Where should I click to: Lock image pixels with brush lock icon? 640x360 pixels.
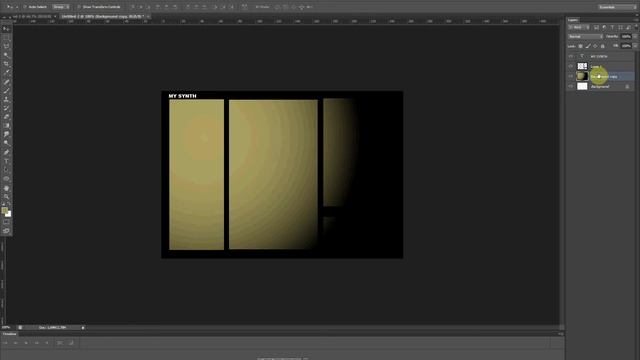pyautogui.click(x=588, y=46)
